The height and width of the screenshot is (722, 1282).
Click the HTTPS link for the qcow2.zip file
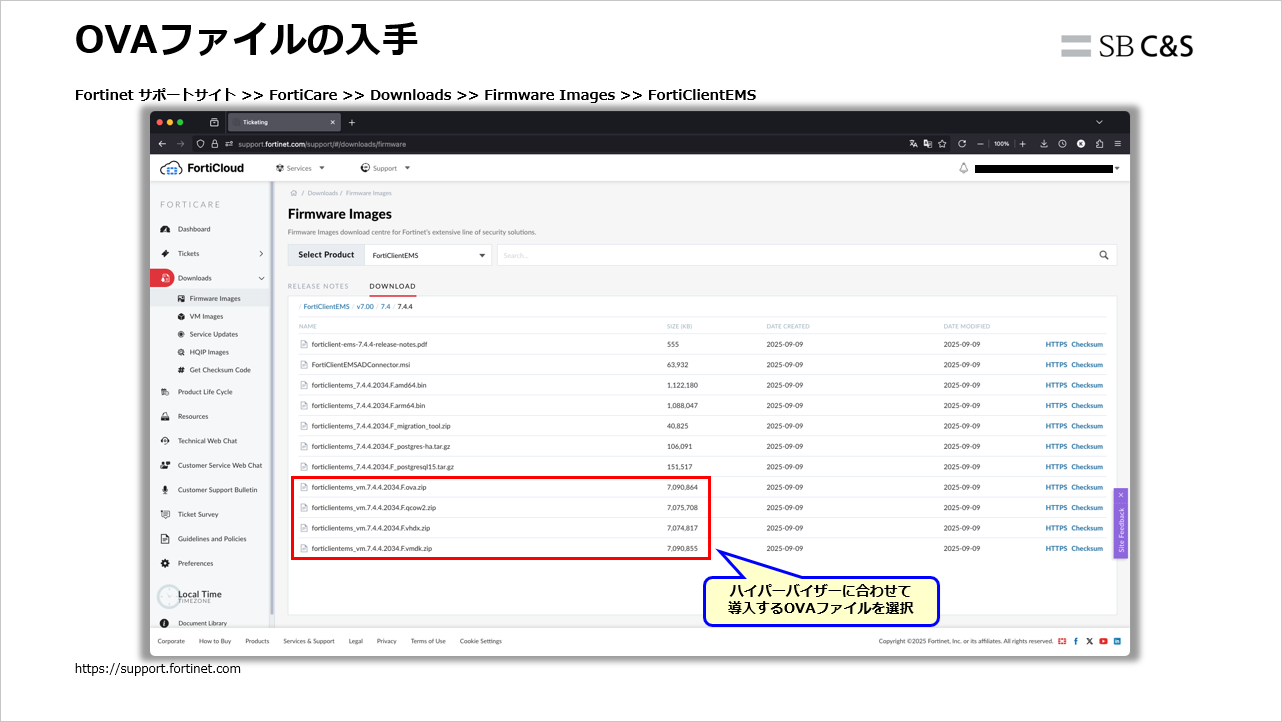(x=1056, y=508)
